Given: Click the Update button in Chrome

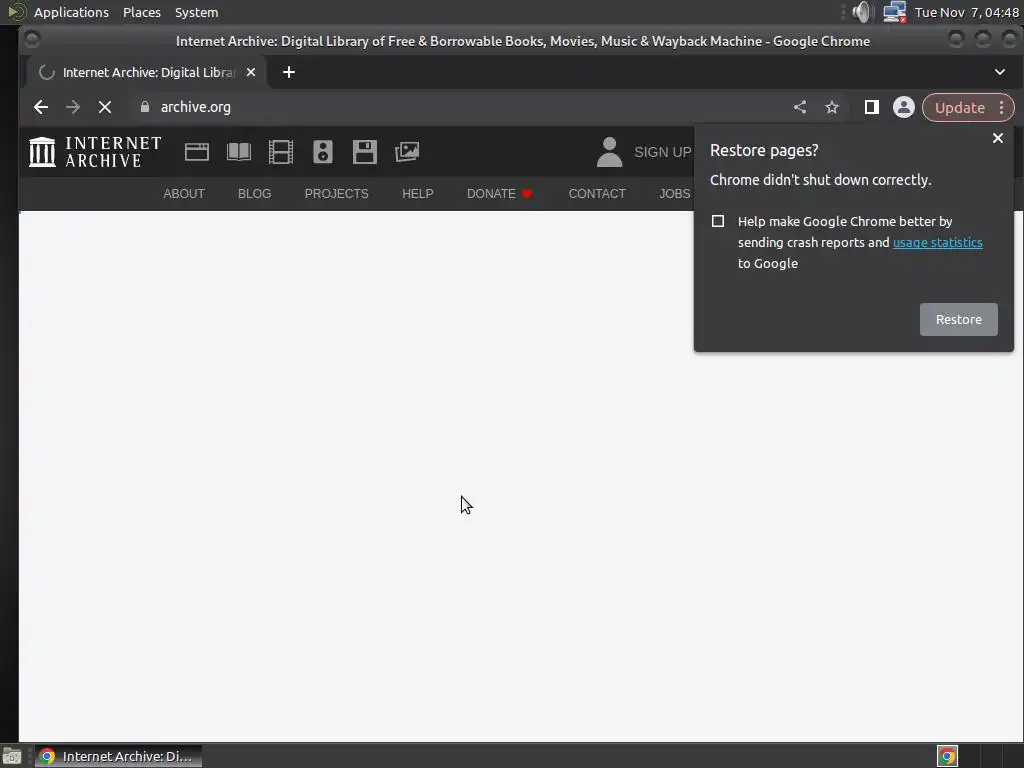Looking at the screenshot, I should point(960,108).
